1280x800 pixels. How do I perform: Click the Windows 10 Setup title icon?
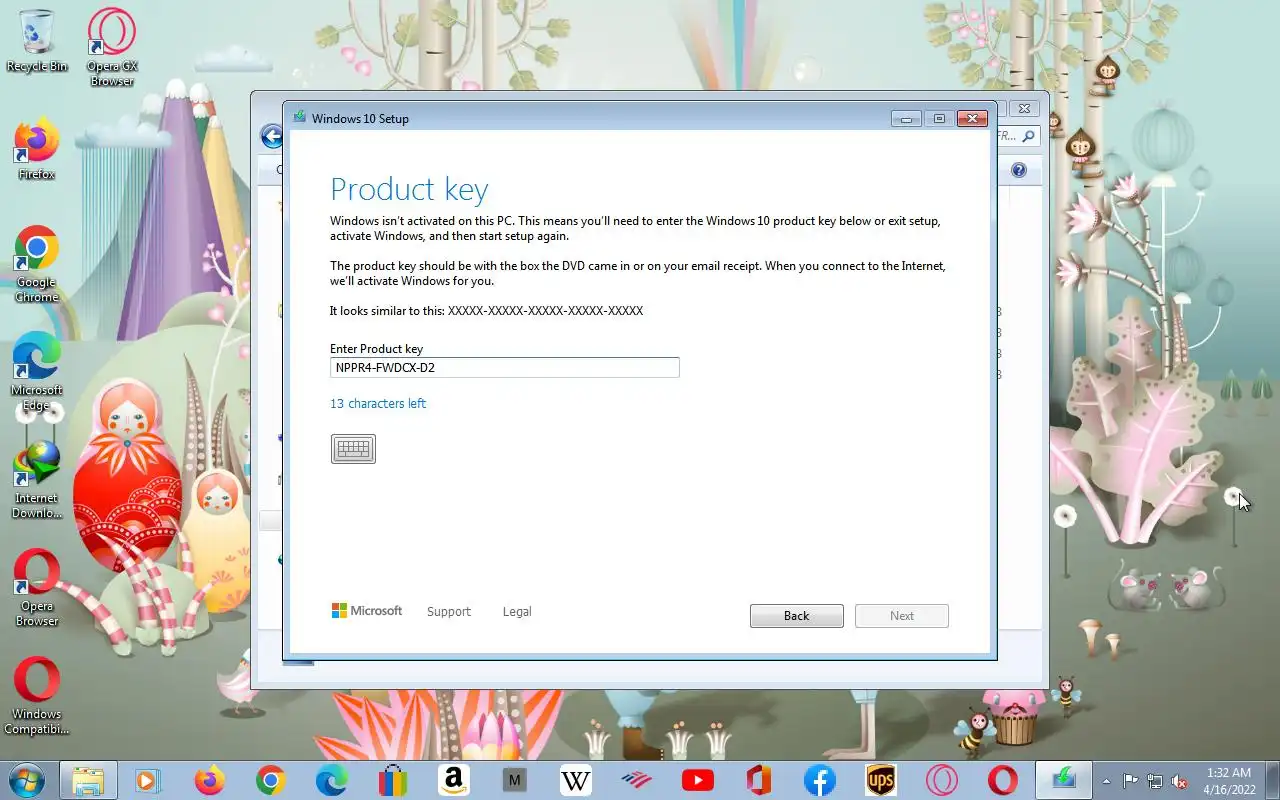pyautogui.click(x=299, y=117)
